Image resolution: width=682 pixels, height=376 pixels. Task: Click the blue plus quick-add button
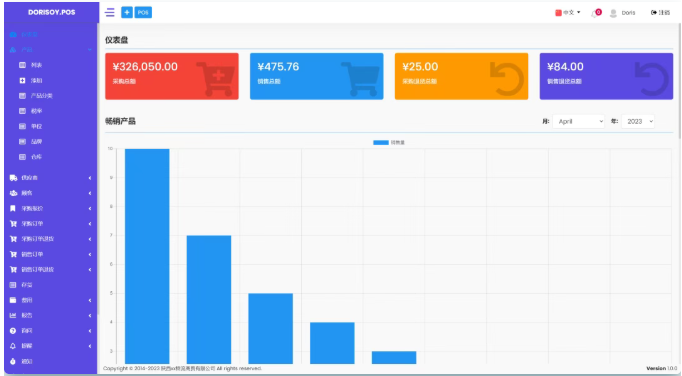click(x=127, y=13)
